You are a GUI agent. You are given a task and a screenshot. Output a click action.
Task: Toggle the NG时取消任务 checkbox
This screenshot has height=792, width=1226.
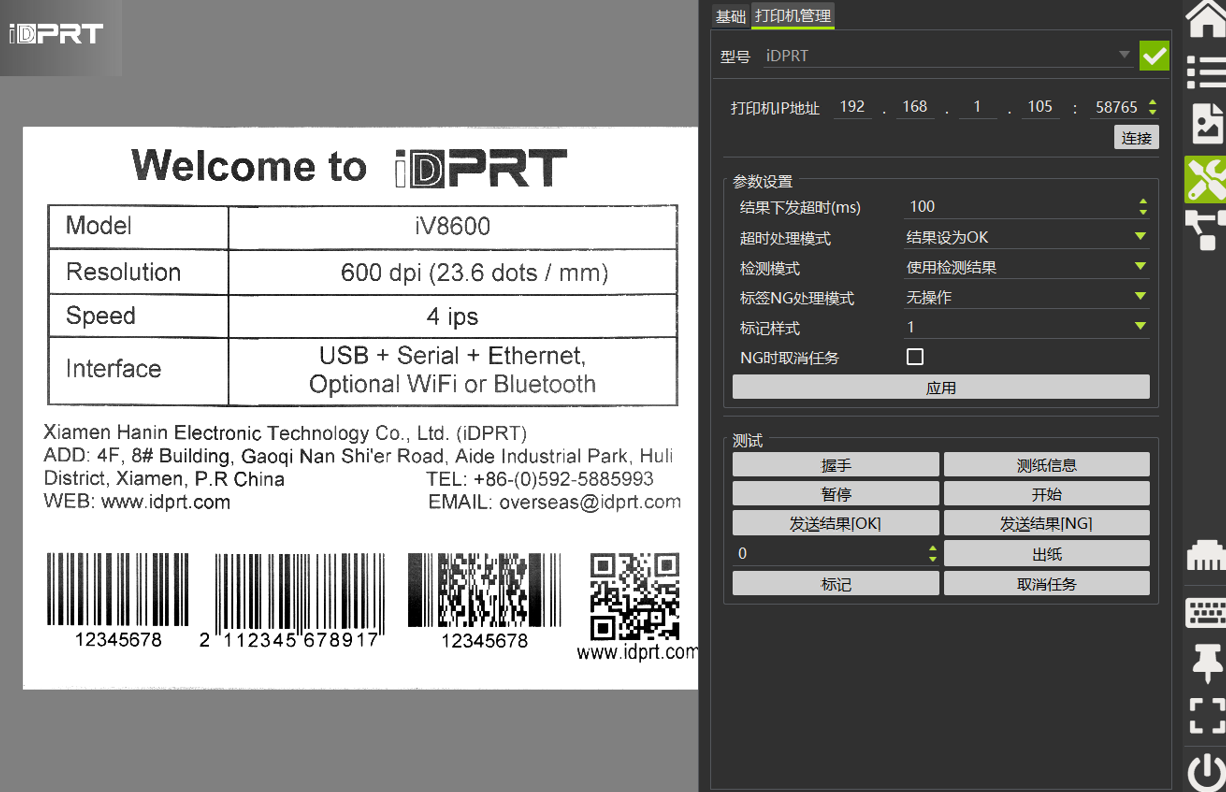tap(915, 356)
